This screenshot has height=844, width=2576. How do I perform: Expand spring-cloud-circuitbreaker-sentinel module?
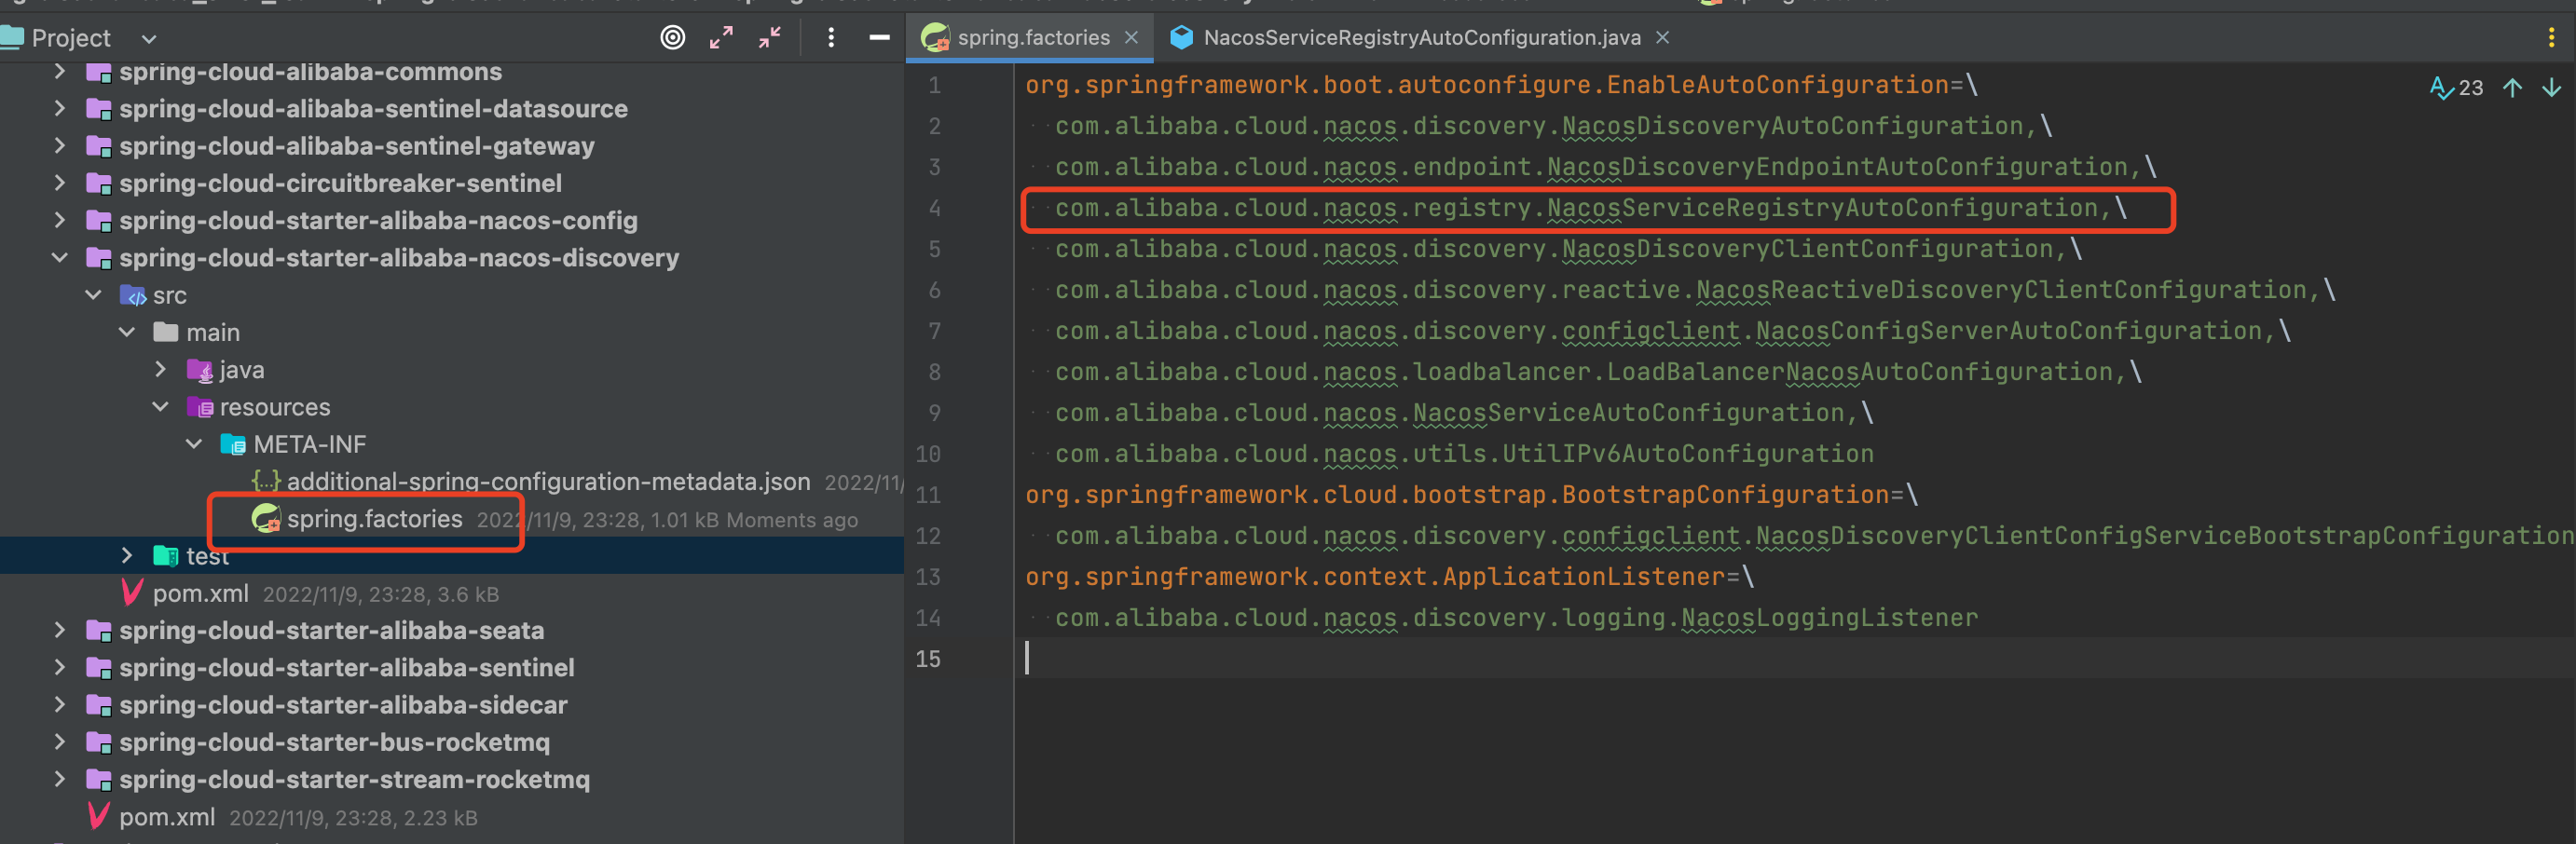click(60, 183)
